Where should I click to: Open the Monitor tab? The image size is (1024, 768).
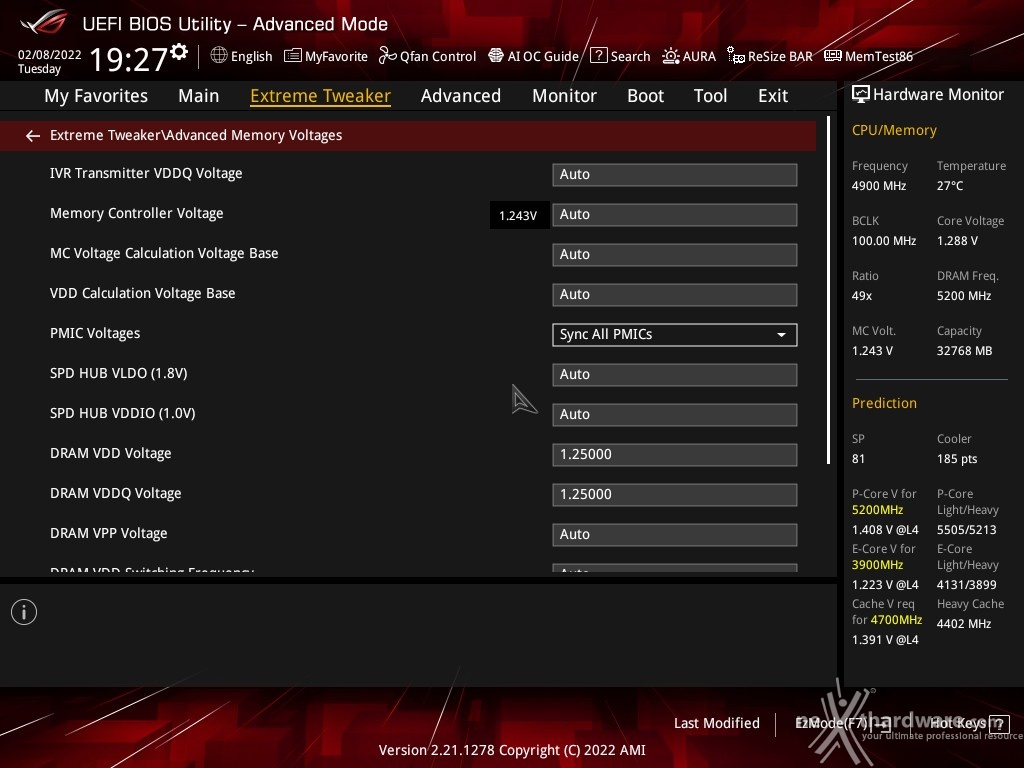[564, 96]
